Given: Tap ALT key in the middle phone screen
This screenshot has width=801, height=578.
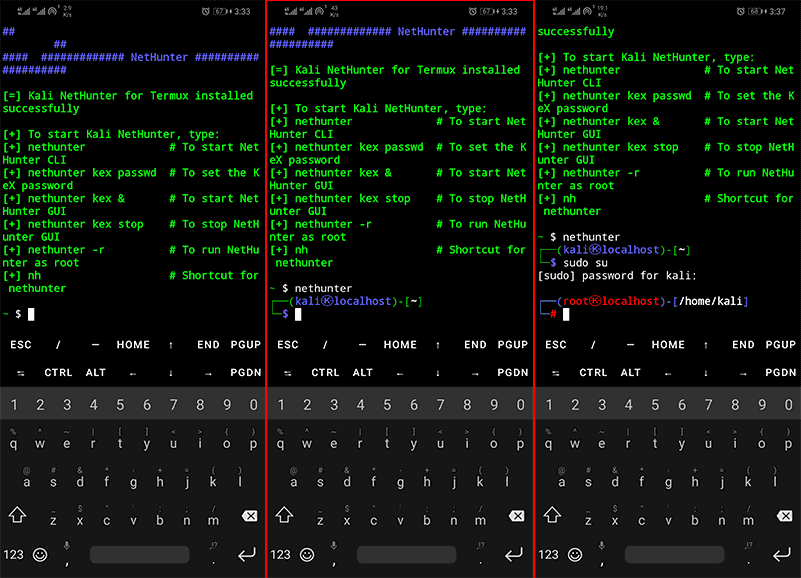Looking at the screenshot, I should [363, 373].
